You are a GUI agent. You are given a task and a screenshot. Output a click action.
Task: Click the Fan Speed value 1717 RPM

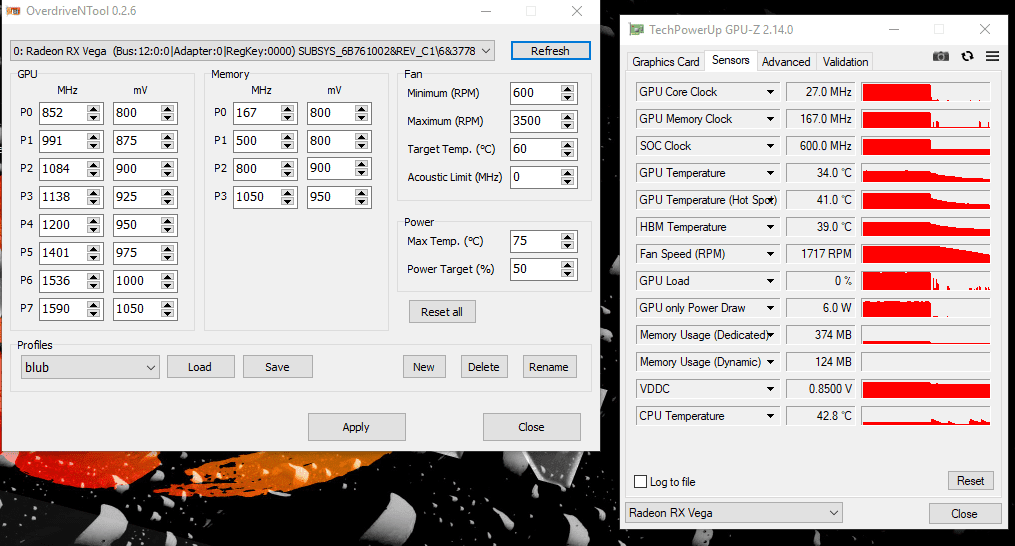point(821,254)
